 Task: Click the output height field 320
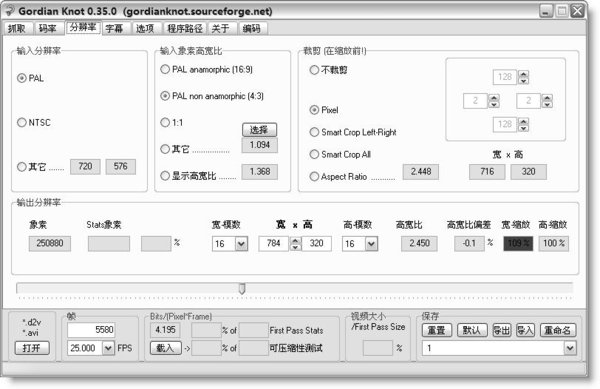pyautogui.click(x=316, y=244)
